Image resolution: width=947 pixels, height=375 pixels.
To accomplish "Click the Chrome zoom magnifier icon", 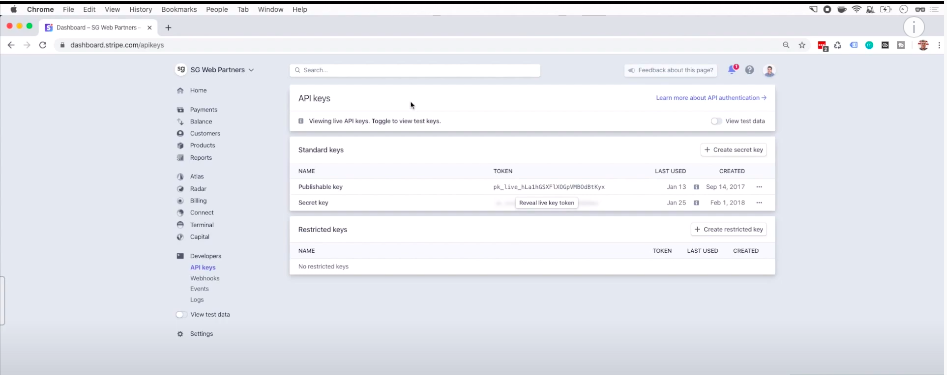I will coord(786,45).
